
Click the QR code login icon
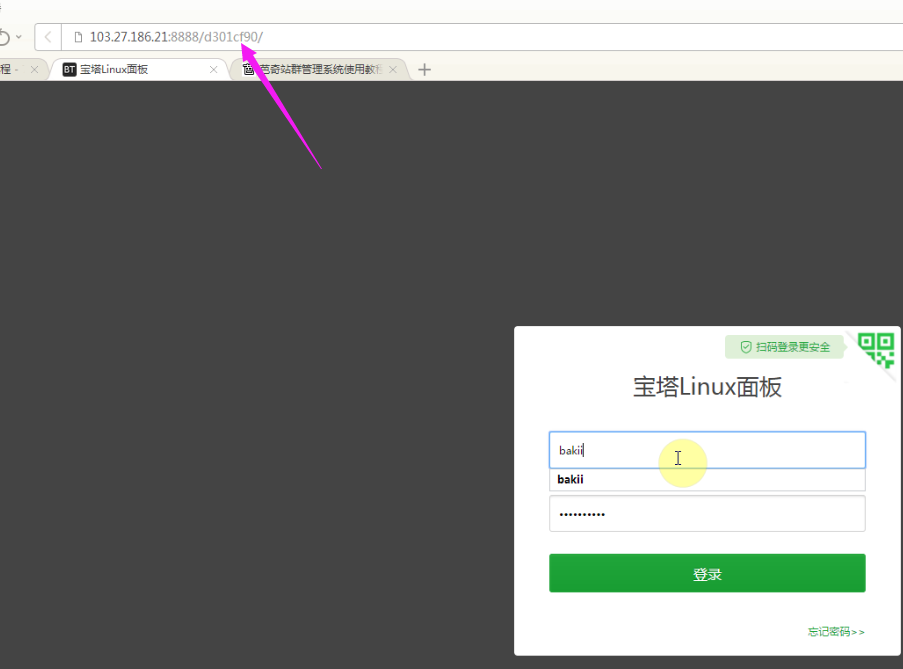coord(876,349)
